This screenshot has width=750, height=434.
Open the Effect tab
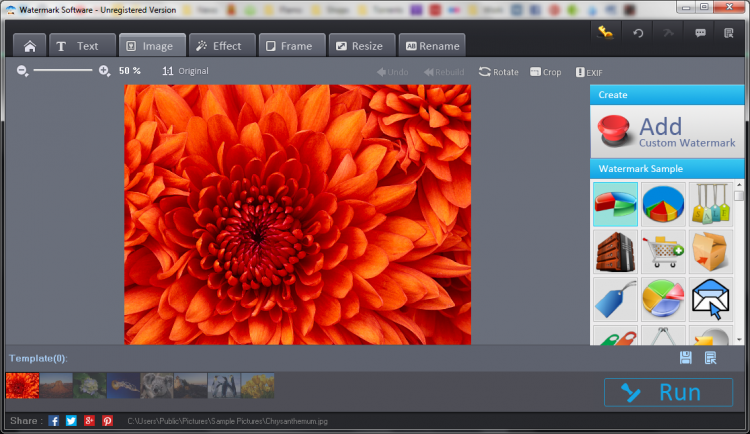tap(217, 46)
